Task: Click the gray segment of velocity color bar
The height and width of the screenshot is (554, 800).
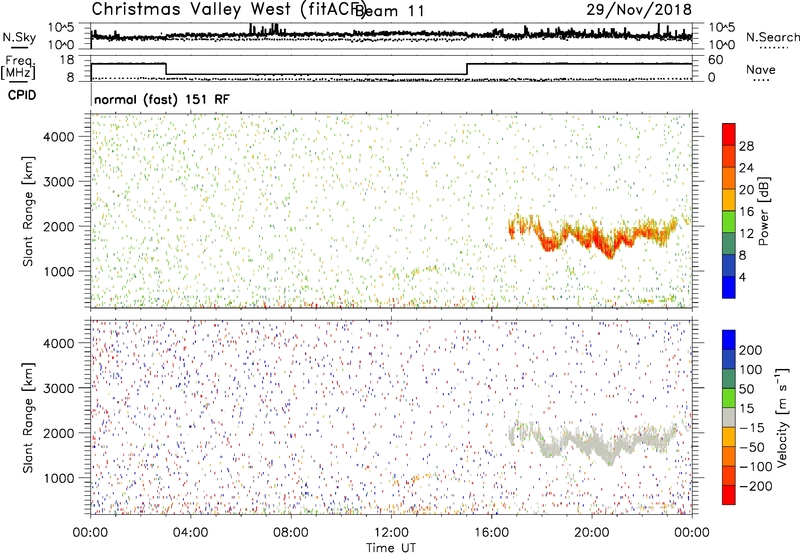Action: (x=729, y=418)
